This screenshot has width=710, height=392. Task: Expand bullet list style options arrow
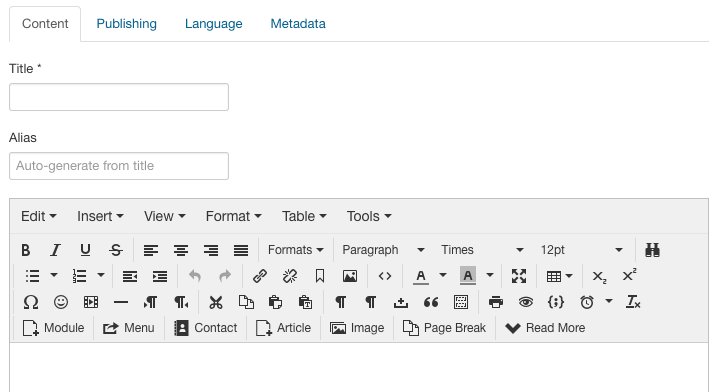tap(54, 275)
